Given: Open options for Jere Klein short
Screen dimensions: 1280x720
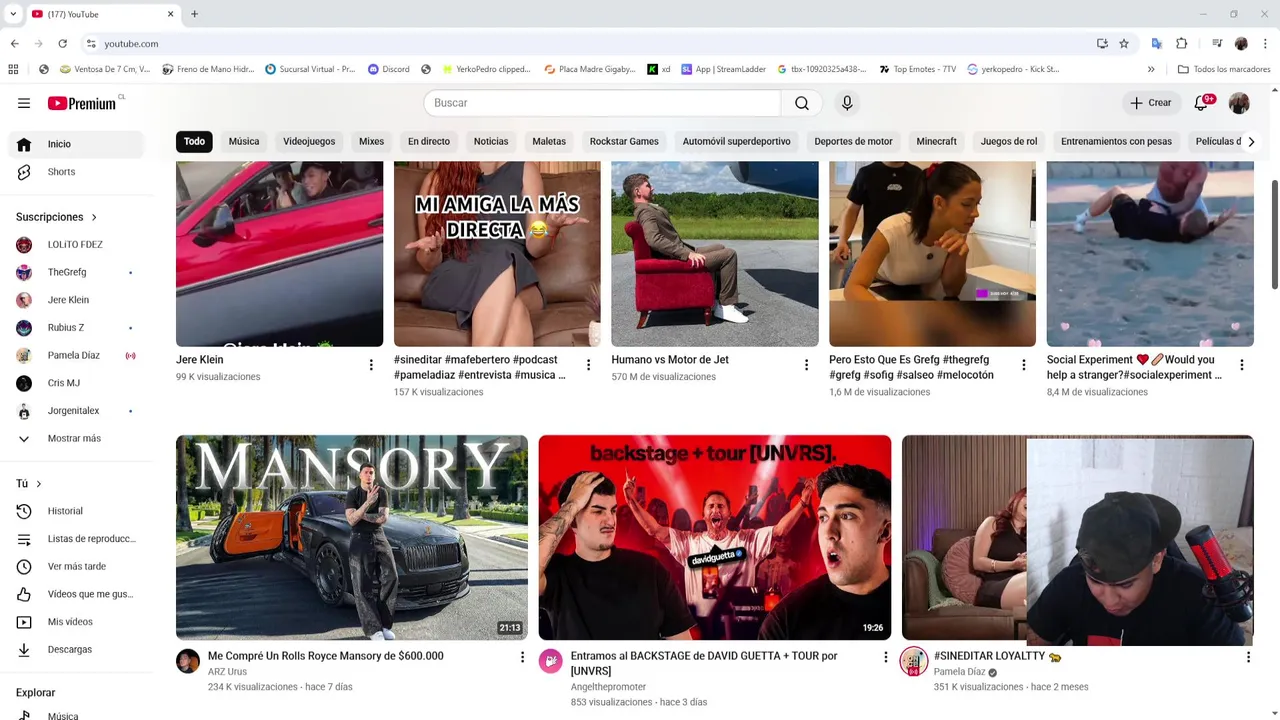Looking at the screenshot, I should click(x=371, y=365).
